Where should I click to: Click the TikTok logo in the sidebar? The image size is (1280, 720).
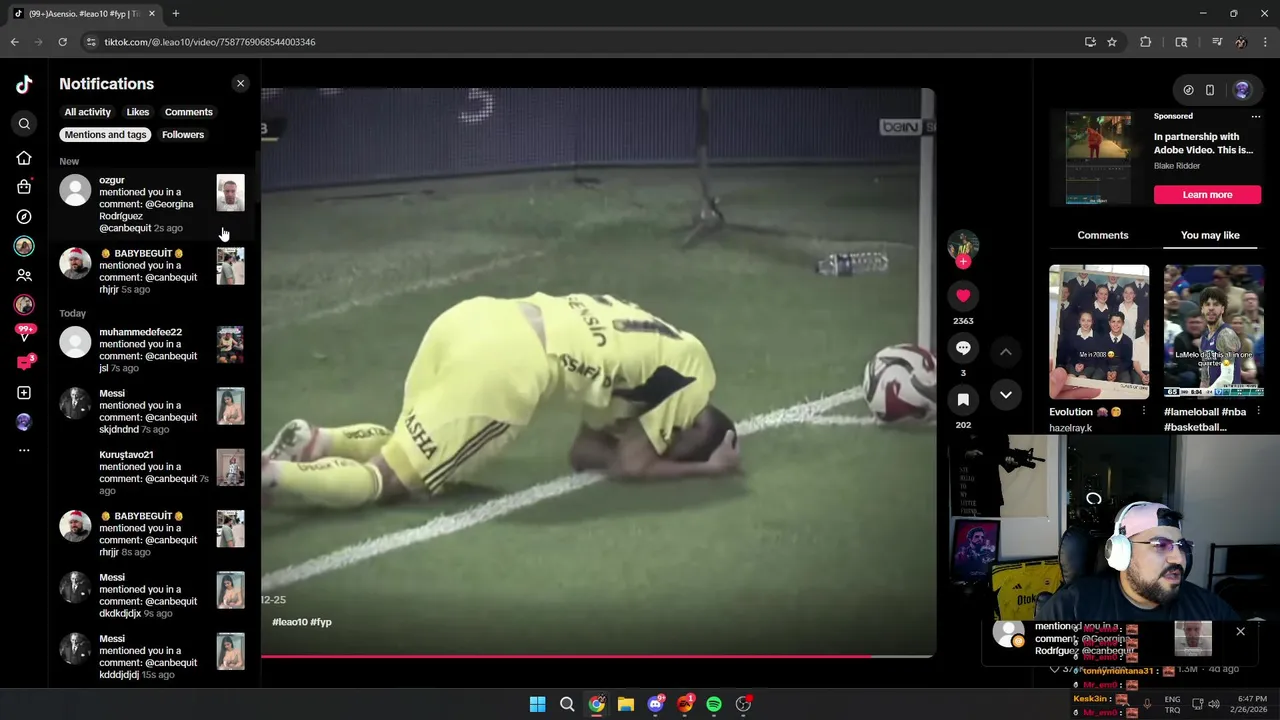coord(24,85)
